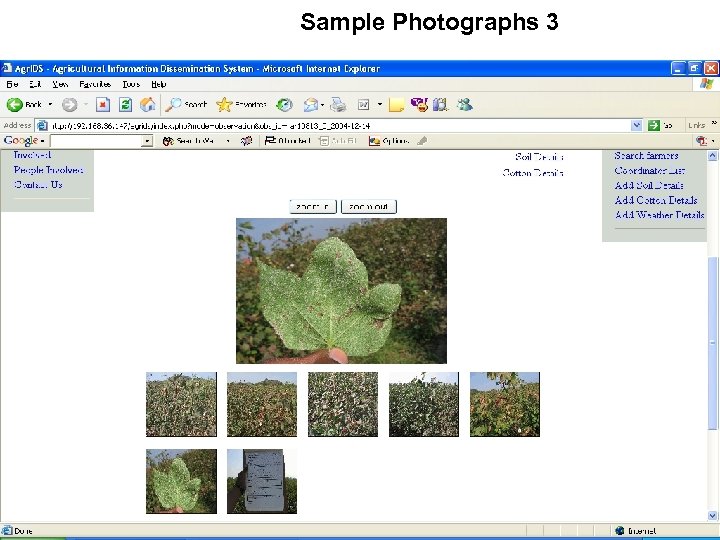Click the yellow folder toolbar icon

[x=396, y=105]
